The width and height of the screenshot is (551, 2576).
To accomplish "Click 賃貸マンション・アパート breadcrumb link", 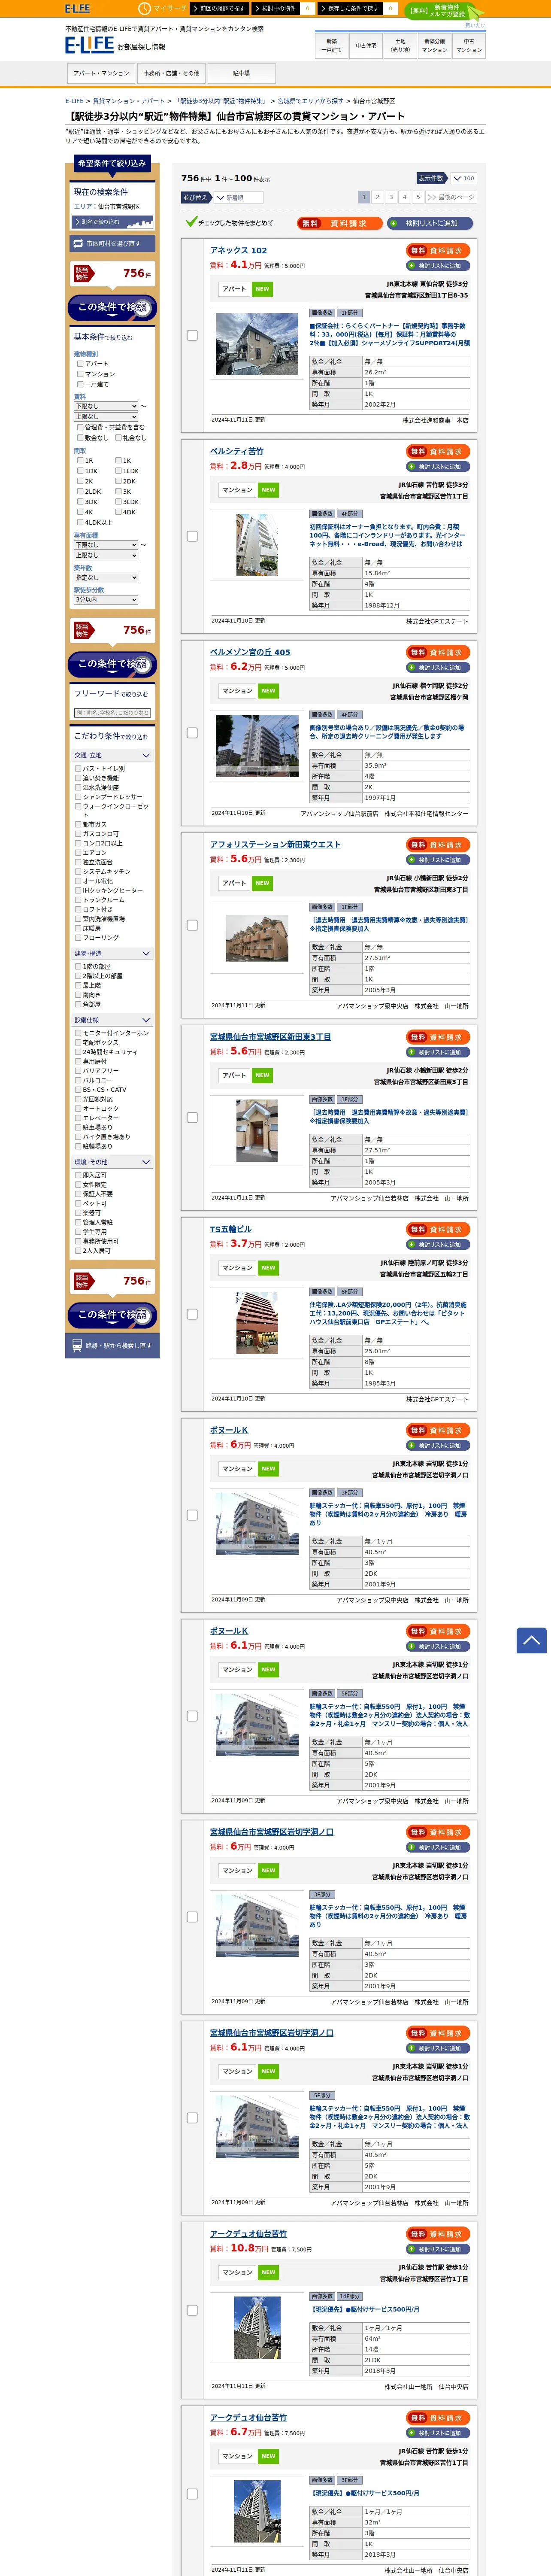I will pos(129,101).
